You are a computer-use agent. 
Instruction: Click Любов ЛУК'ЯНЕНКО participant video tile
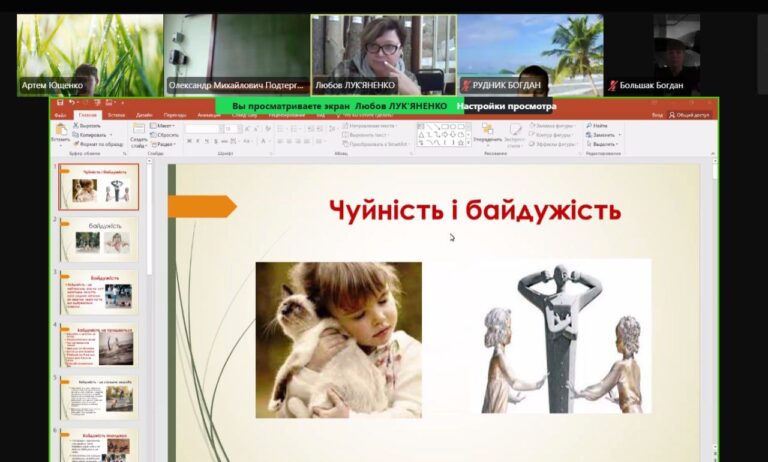(x=383, y=55)
